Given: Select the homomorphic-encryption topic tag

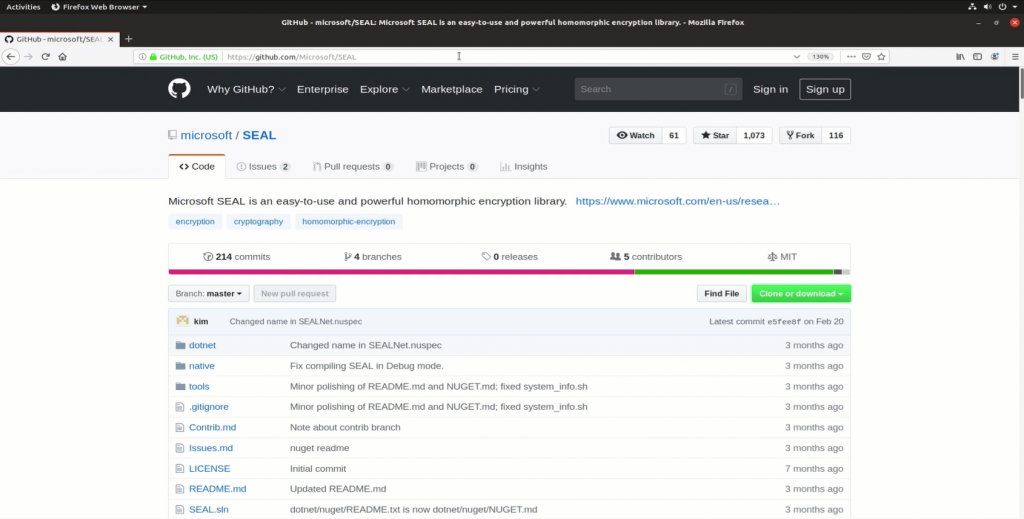Looking at the screenshot, I should [x=349, y=221].
